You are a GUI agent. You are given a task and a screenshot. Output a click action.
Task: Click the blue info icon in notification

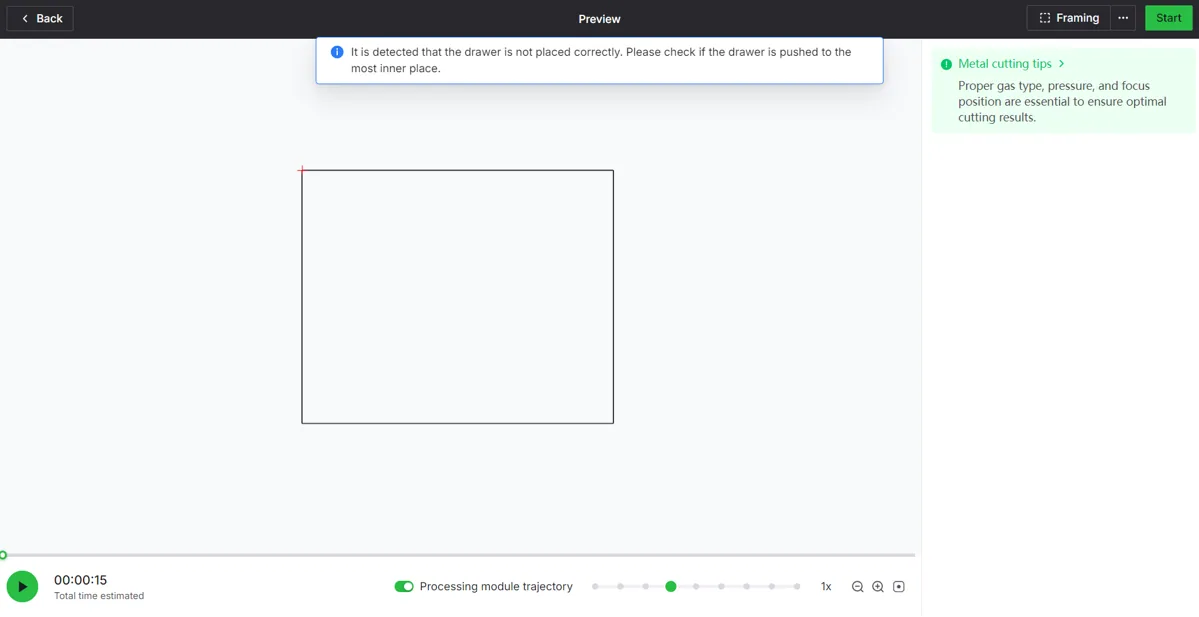(x=336, y=52)
